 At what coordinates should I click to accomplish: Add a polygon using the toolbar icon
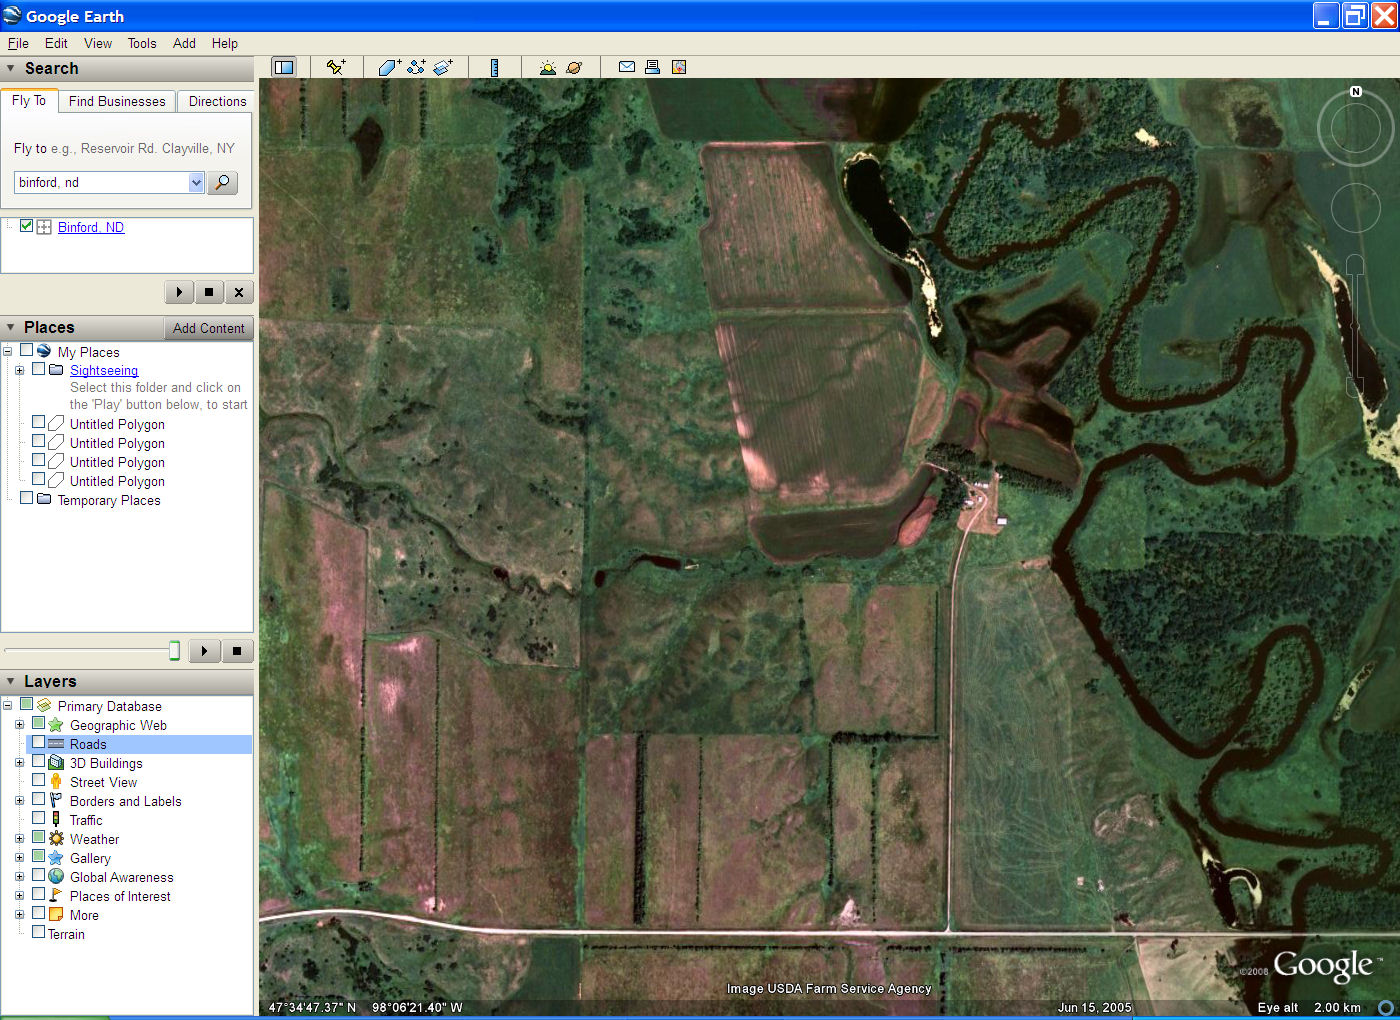coord(390,67)
